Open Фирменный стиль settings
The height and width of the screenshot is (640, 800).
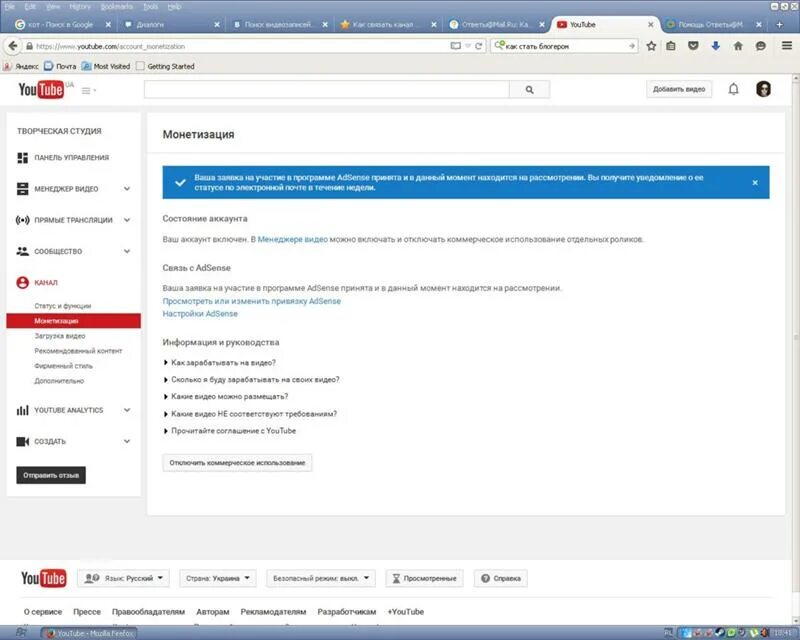click(63, 366)
